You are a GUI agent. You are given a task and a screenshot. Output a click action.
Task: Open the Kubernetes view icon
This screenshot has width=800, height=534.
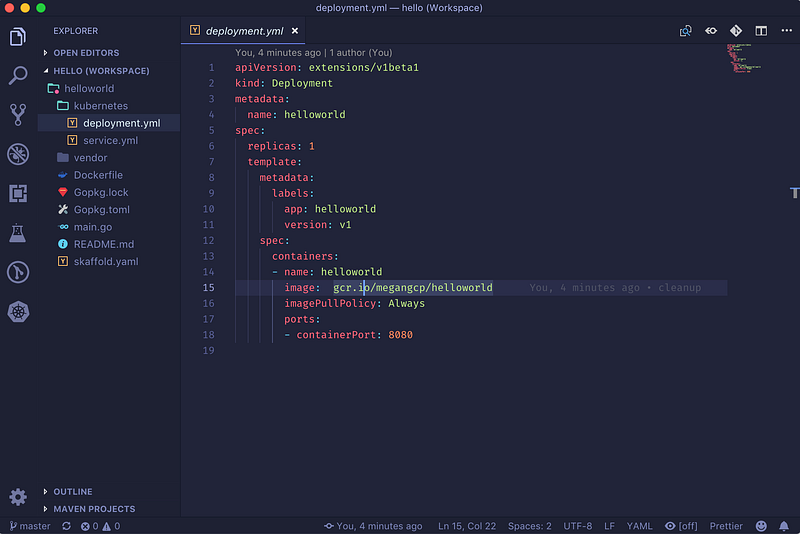point(18,311)
